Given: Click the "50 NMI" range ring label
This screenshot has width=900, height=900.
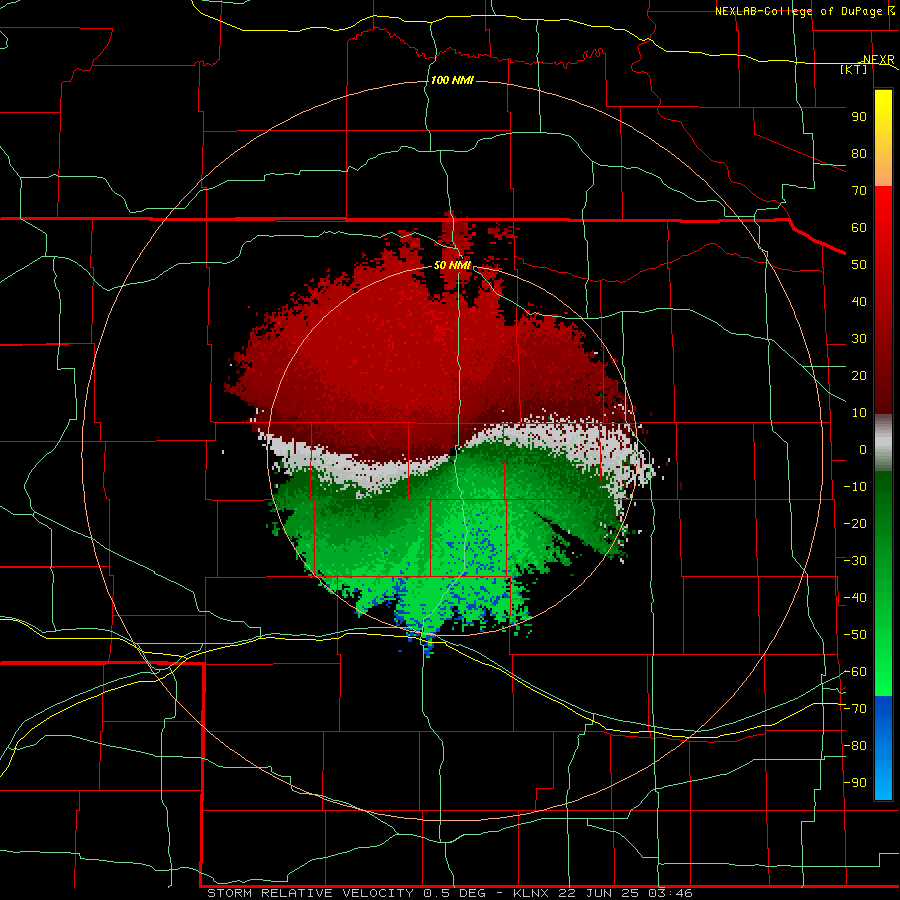Looking at the screenshot, I should click(x=452, y=265).
